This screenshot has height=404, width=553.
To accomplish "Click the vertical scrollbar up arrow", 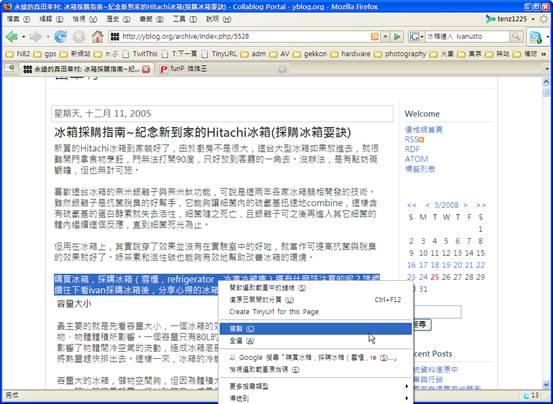I will 546,82.
